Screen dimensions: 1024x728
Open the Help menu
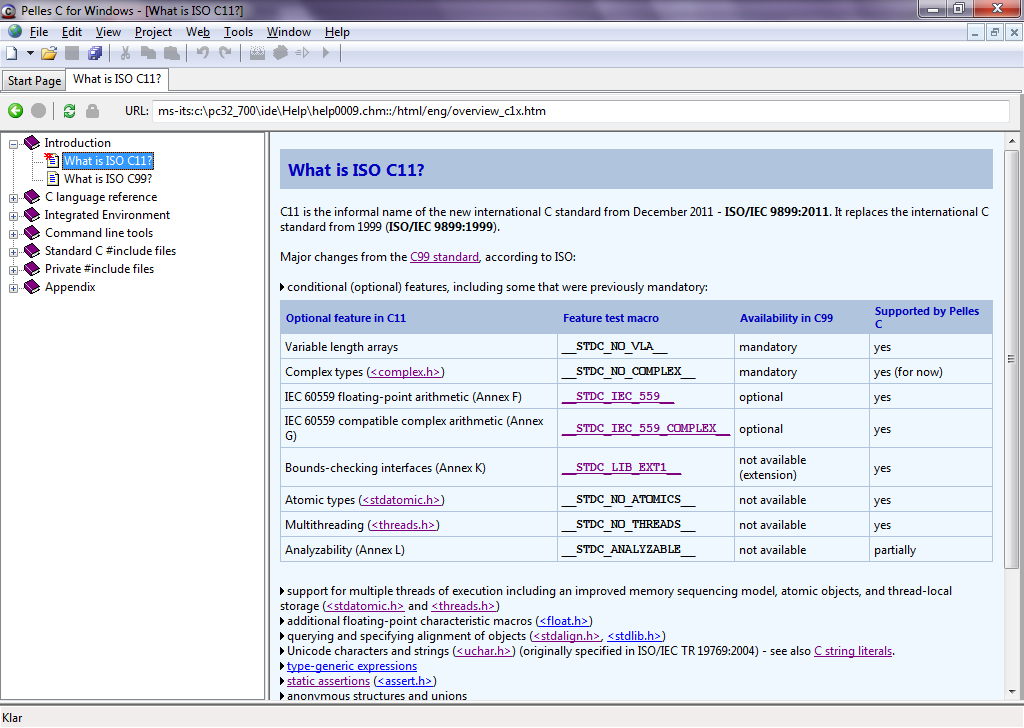337,32
